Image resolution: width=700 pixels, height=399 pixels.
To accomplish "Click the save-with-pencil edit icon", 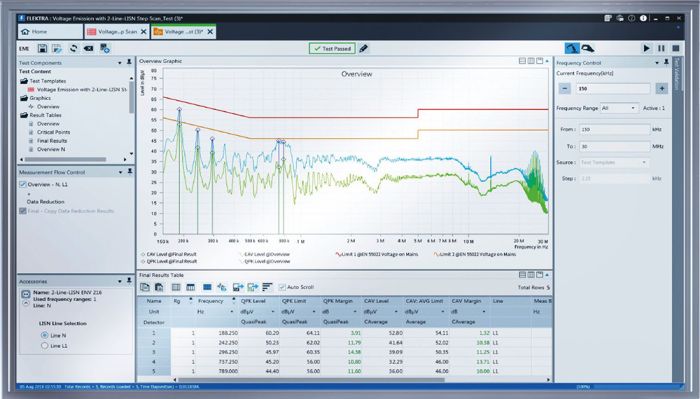I will (x=57, y=48).
